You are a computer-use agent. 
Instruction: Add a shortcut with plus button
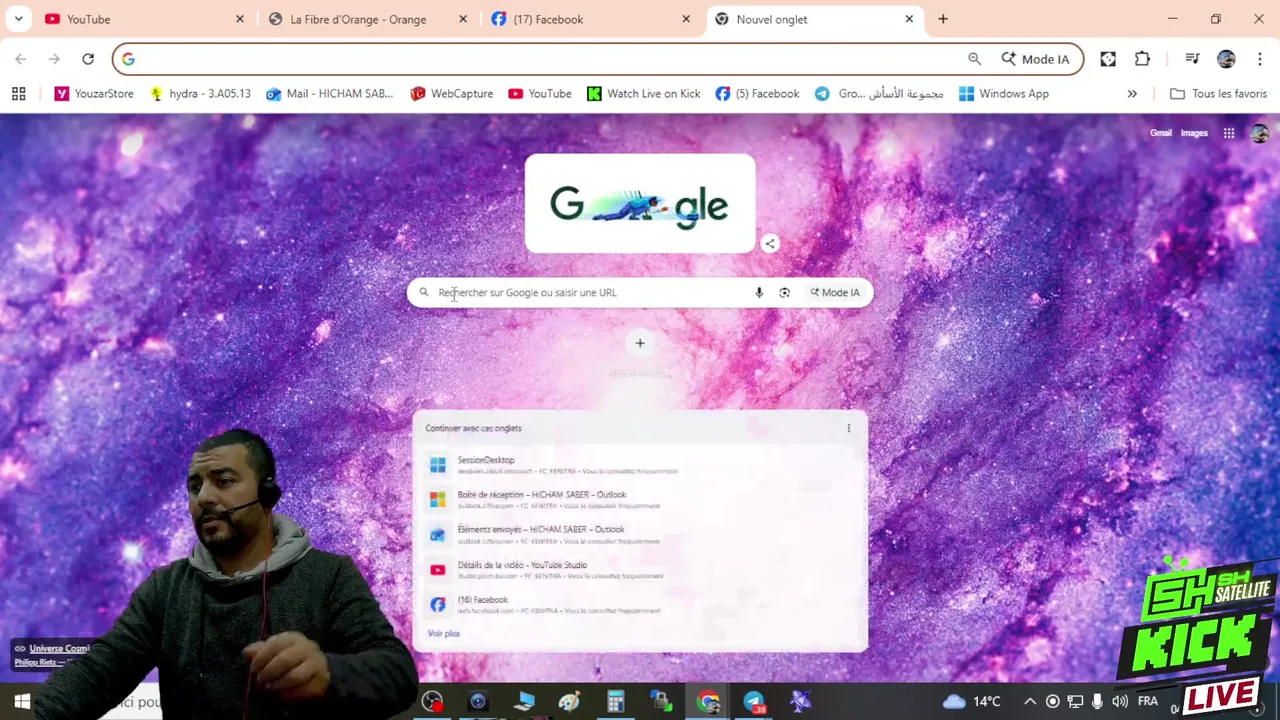640,343
